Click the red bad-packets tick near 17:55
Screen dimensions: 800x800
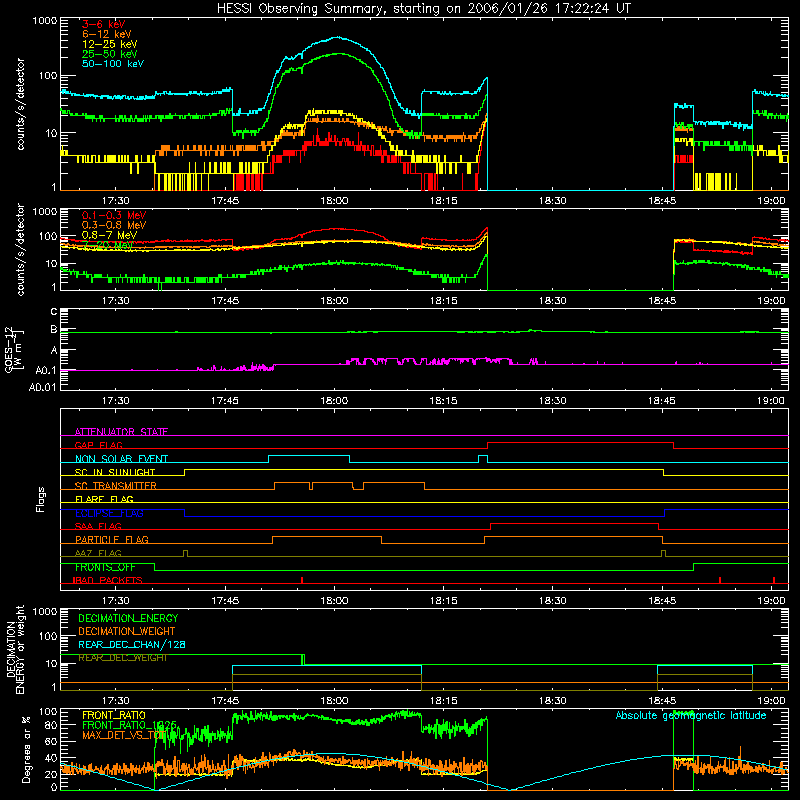[x=302, y=580]
